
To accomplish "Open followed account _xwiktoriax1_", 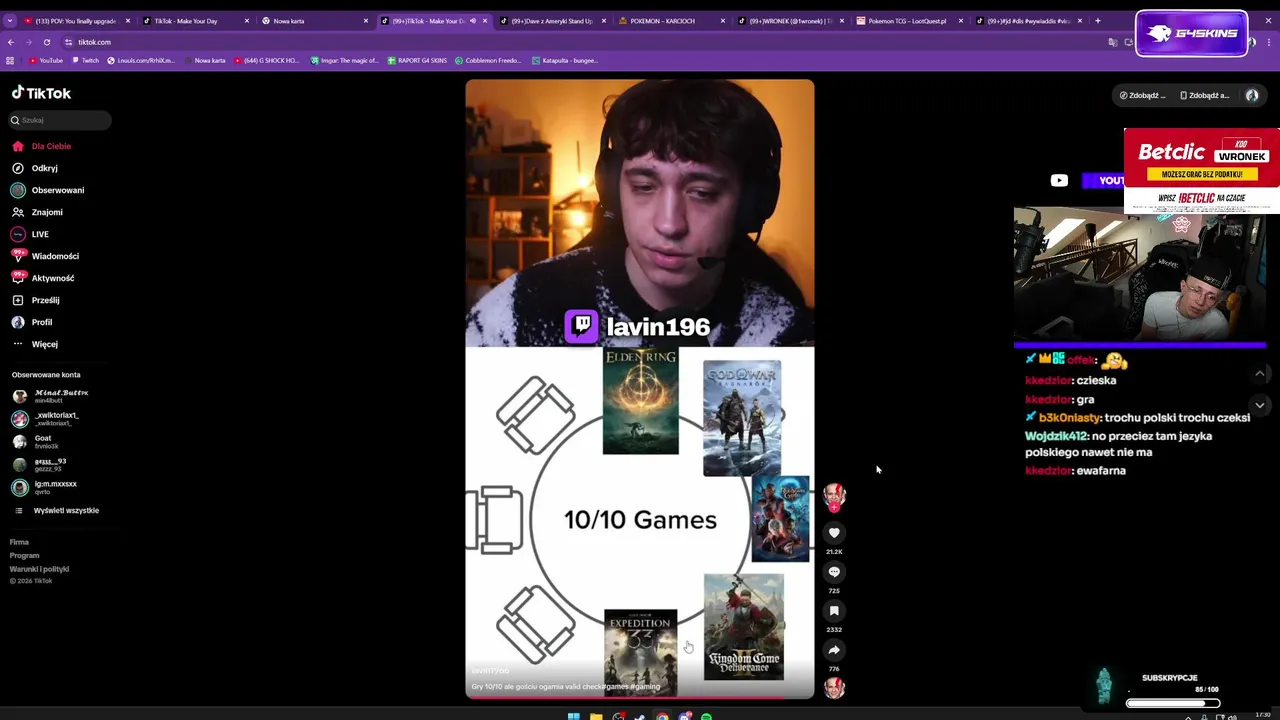I will [45, 418].
